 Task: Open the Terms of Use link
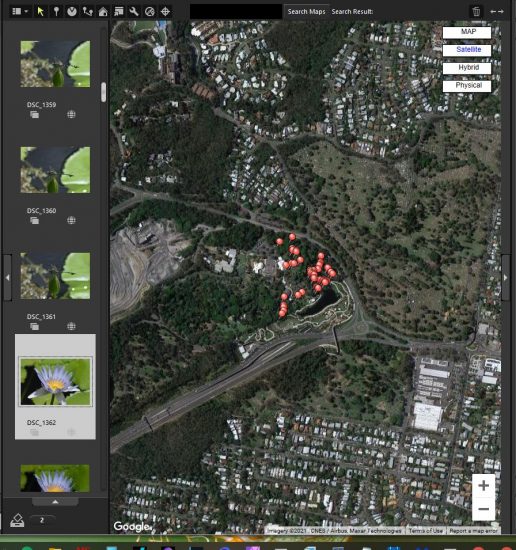pyautogui.click(x=426, y=531)
